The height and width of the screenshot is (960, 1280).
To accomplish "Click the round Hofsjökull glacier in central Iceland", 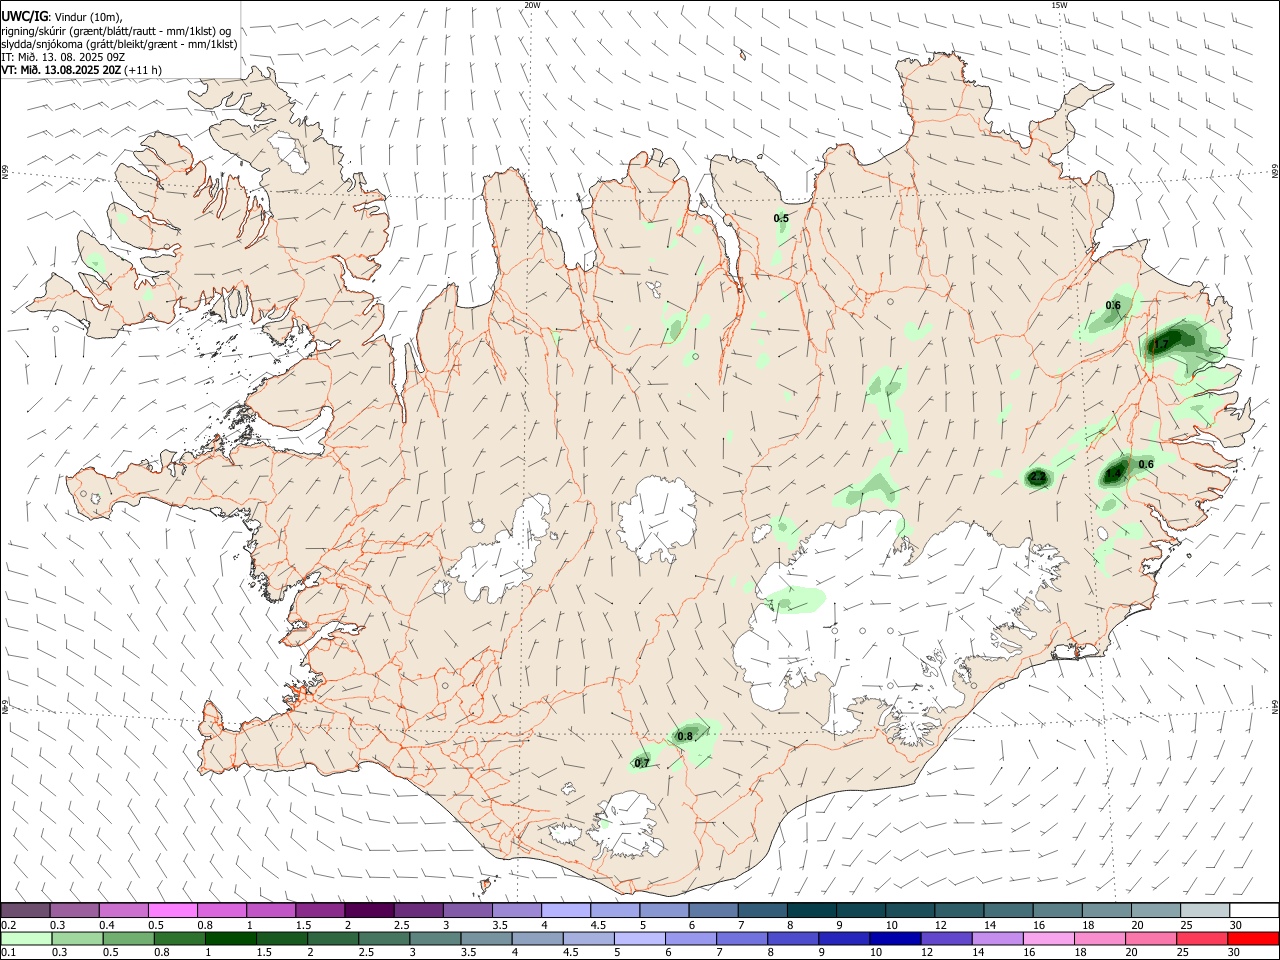I will 657,518.
